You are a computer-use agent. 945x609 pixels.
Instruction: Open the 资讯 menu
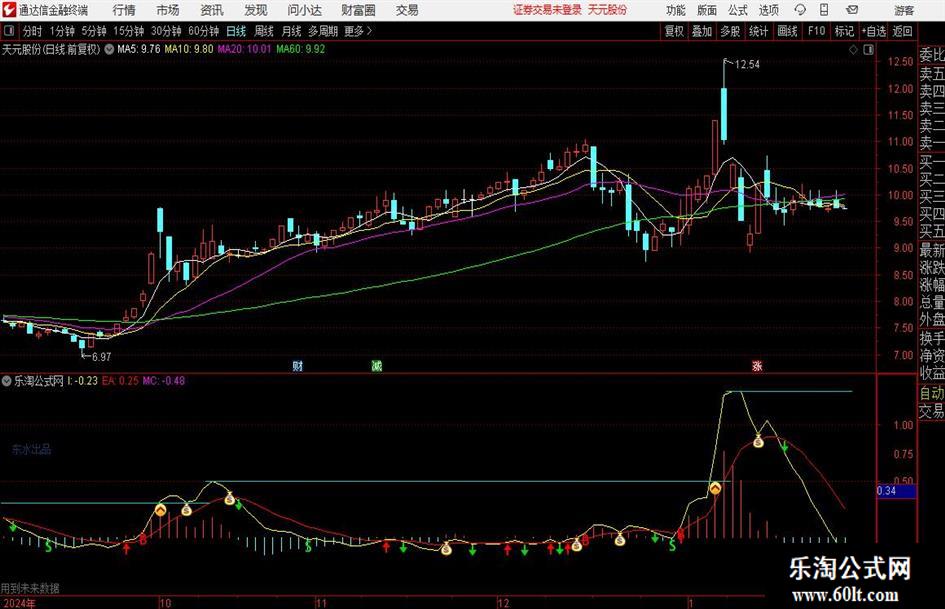pos(212,10)
